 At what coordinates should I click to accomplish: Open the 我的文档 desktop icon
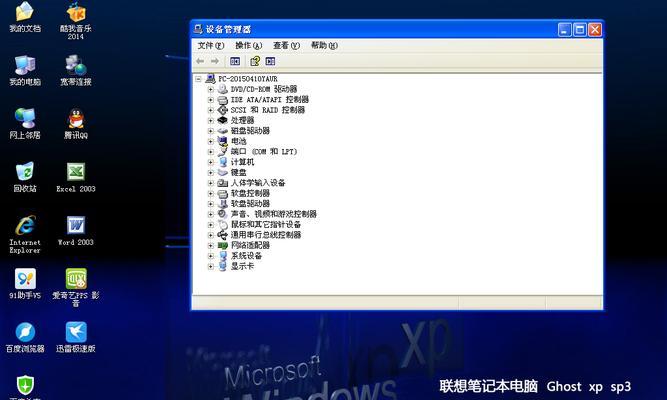coord(25,16)
